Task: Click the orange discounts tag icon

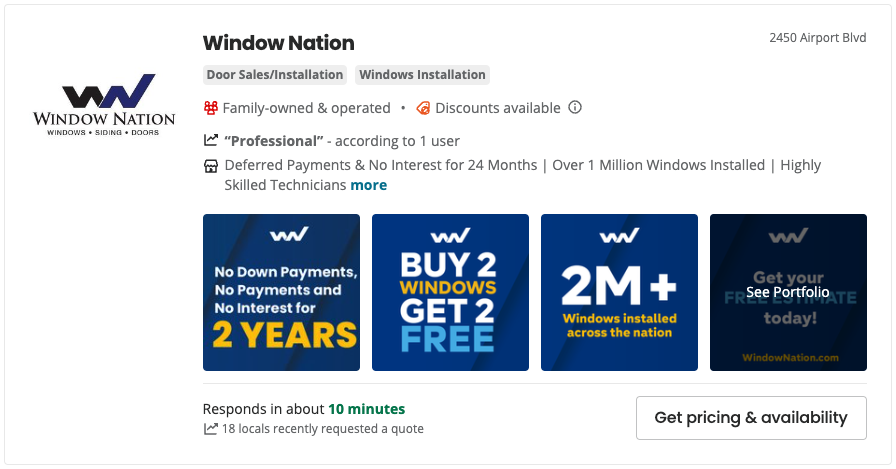Action: click(x=423, y=108)
